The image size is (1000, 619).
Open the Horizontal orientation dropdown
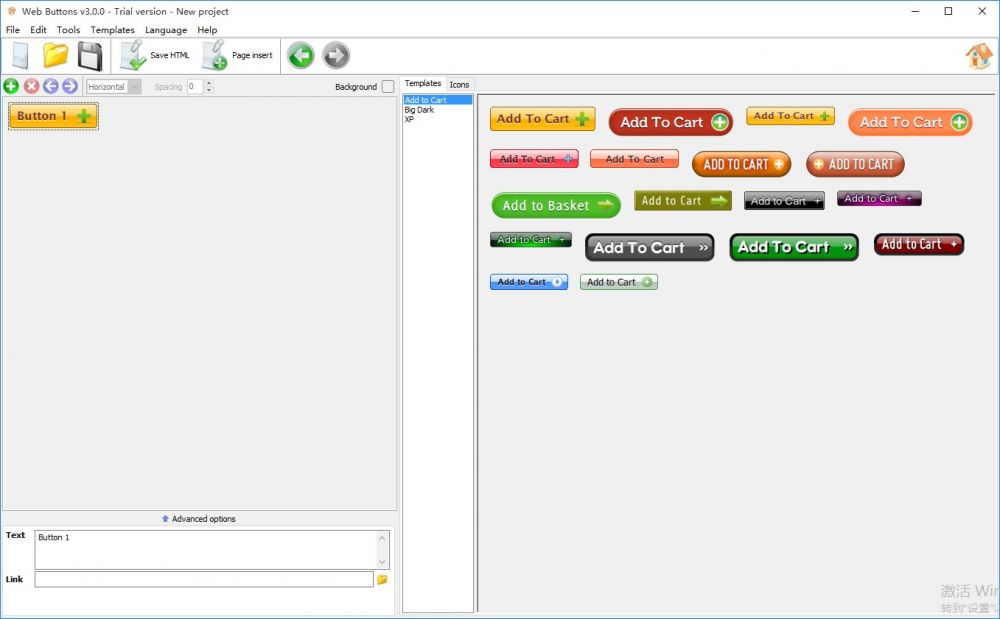click(x=113, y=87)
